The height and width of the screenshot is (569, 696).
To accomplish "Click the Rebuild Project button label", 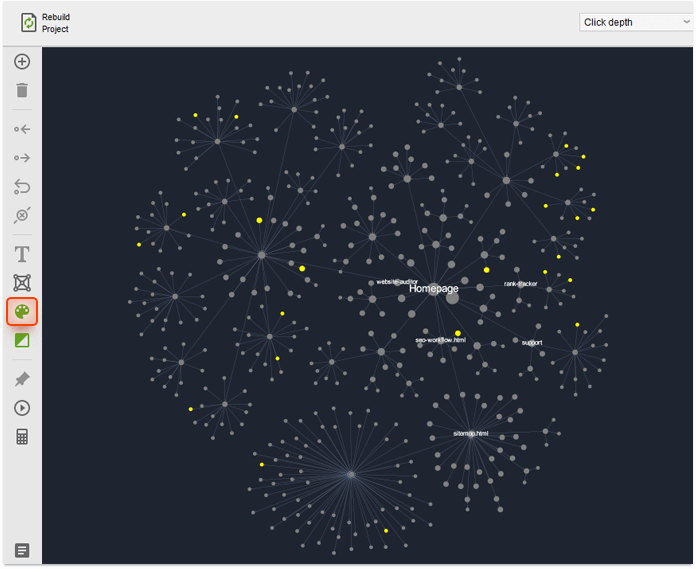I will coord(56,23).
